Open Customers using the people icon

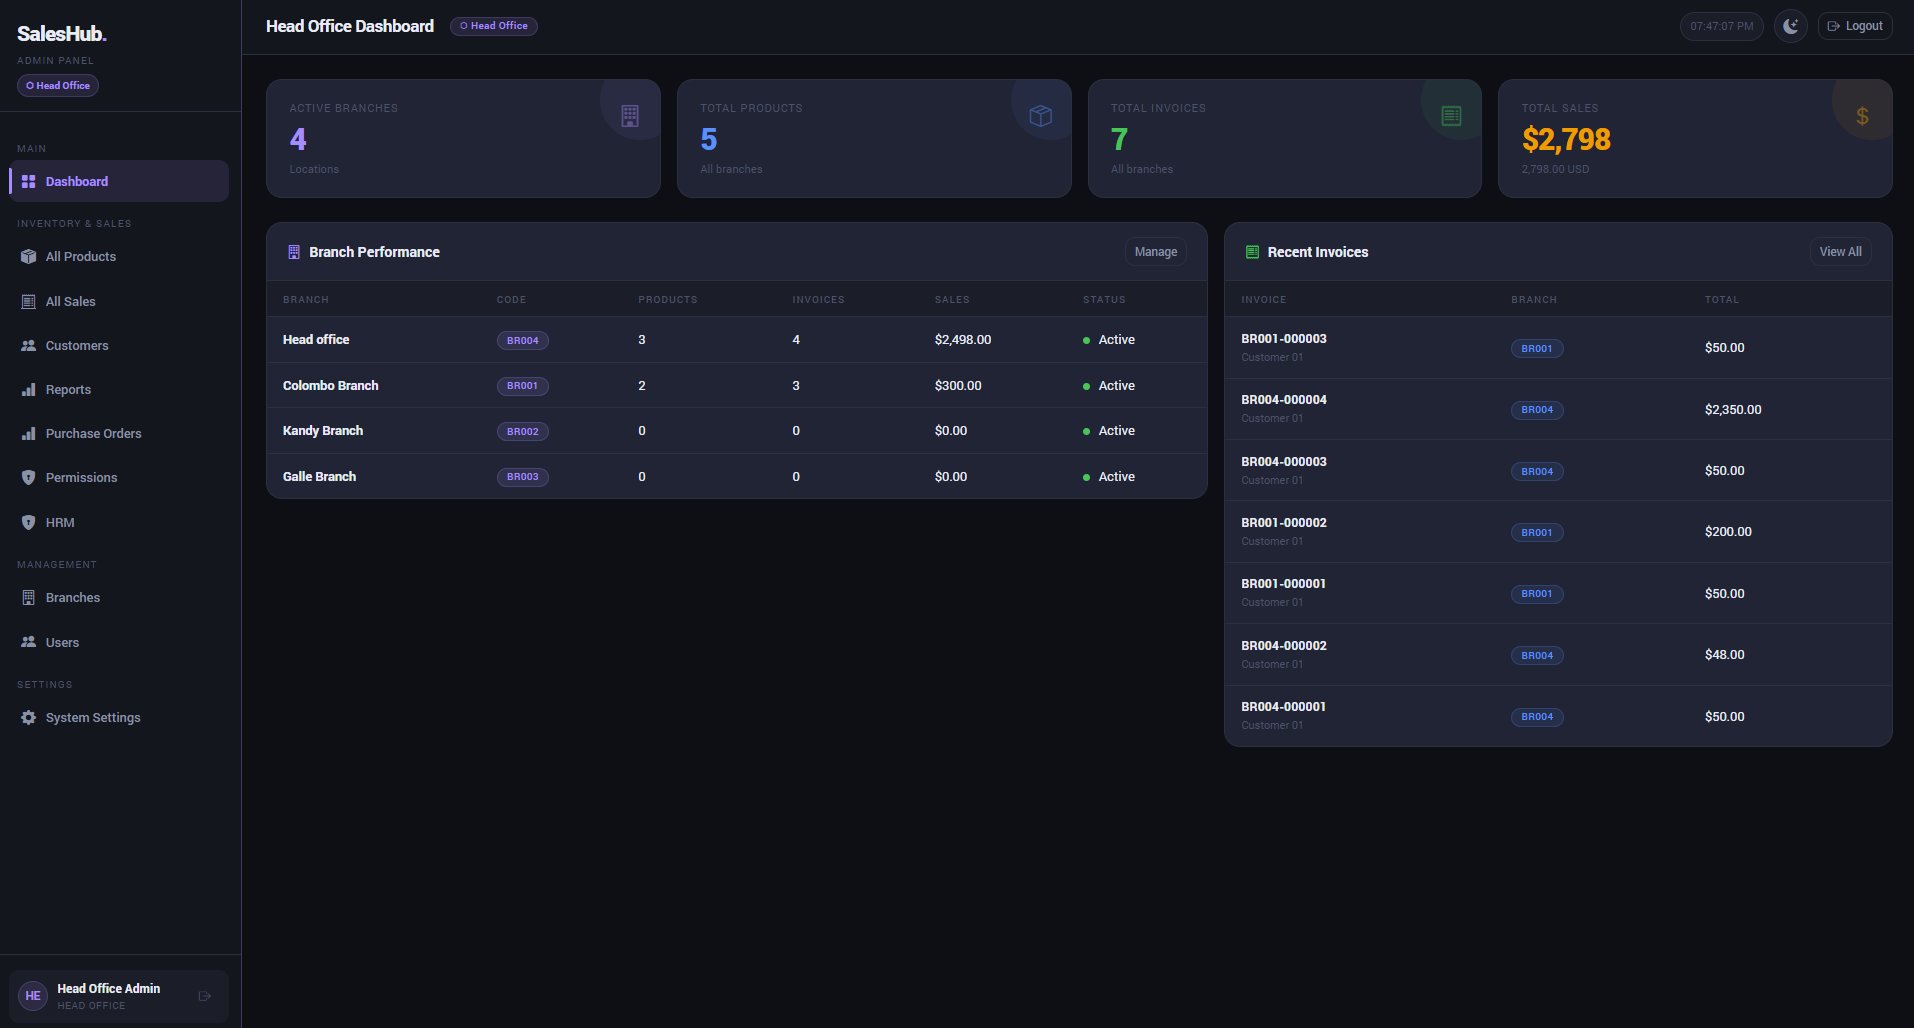click(x=28, y=345)
